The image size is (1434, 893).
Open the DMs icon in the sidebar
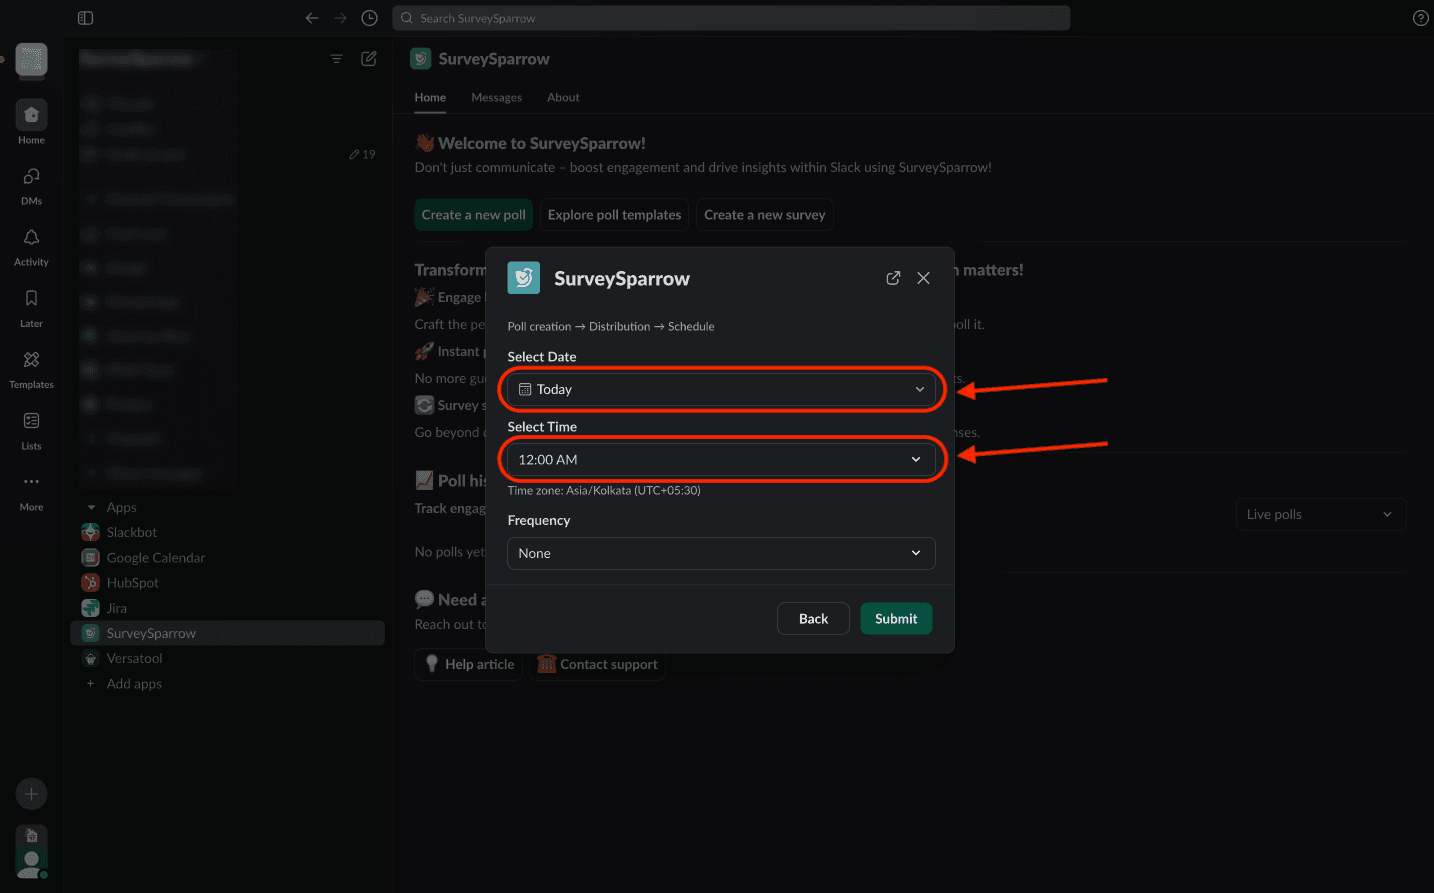click(31, 184)
